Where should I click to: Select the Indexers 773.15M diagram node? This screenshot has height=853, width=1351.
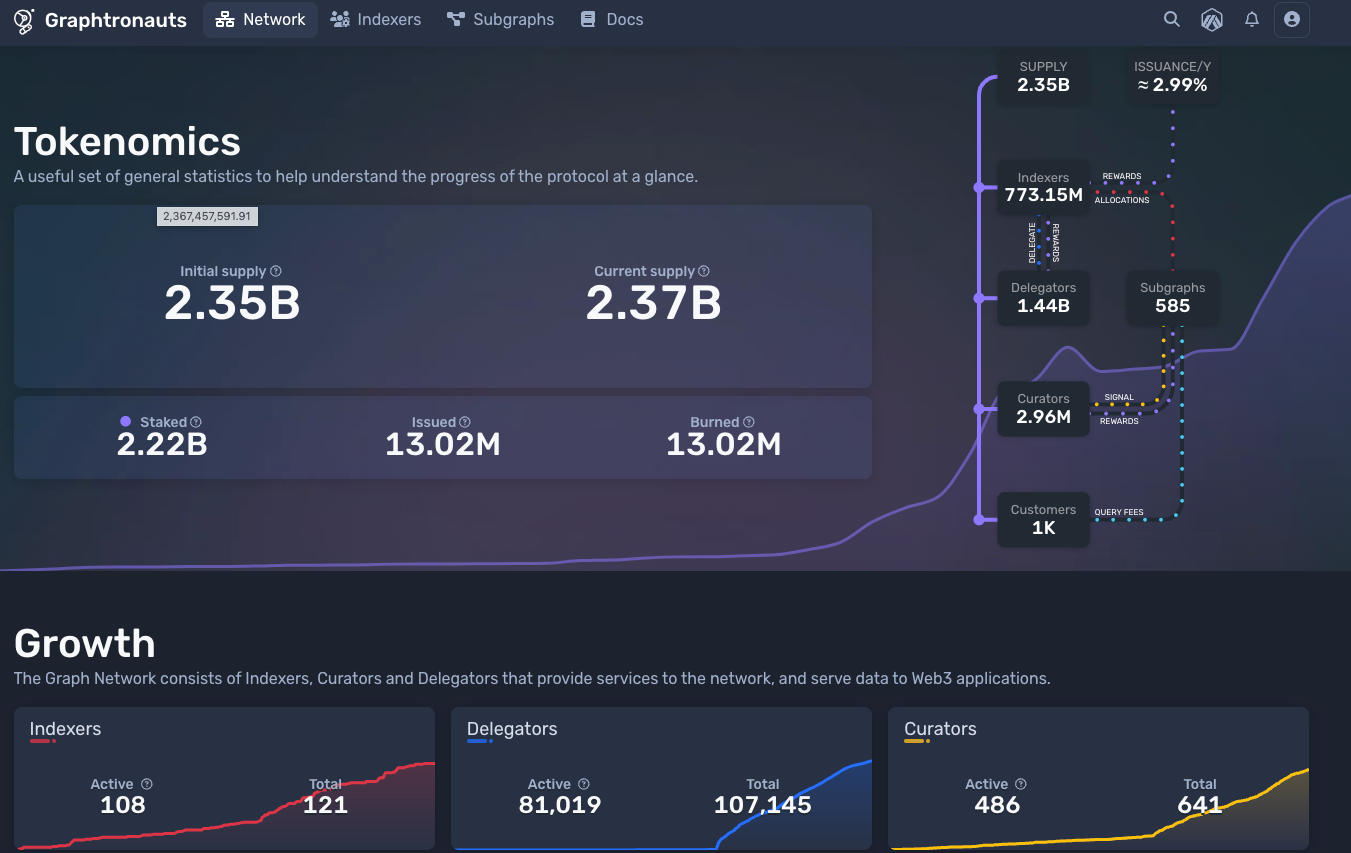(1043, 187)
